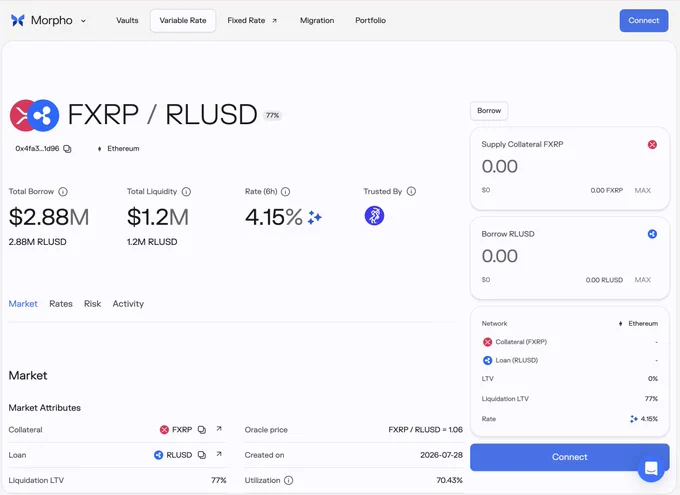Viewport: 680px width, 495px height.
Task: Copy the RLUSD loan address
Action: click(202, 455)
